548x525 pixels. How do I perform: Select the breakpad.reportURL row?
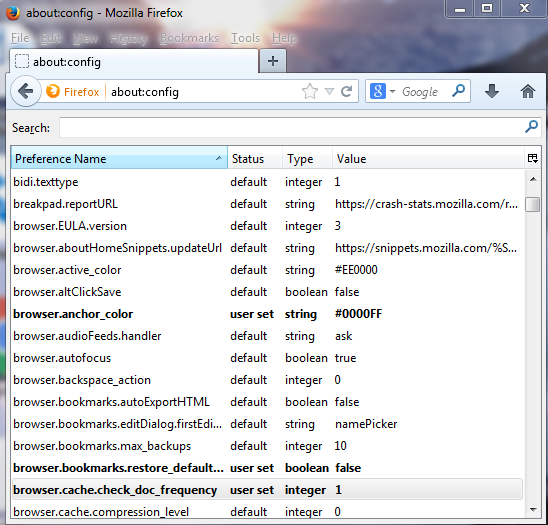tap(267, 204)
